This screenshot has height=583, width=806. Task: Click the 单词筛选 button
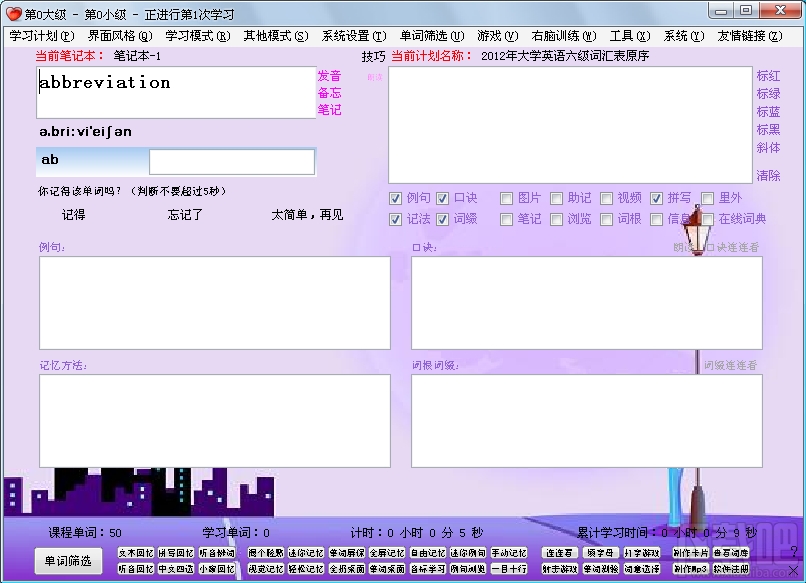(68, 560)
